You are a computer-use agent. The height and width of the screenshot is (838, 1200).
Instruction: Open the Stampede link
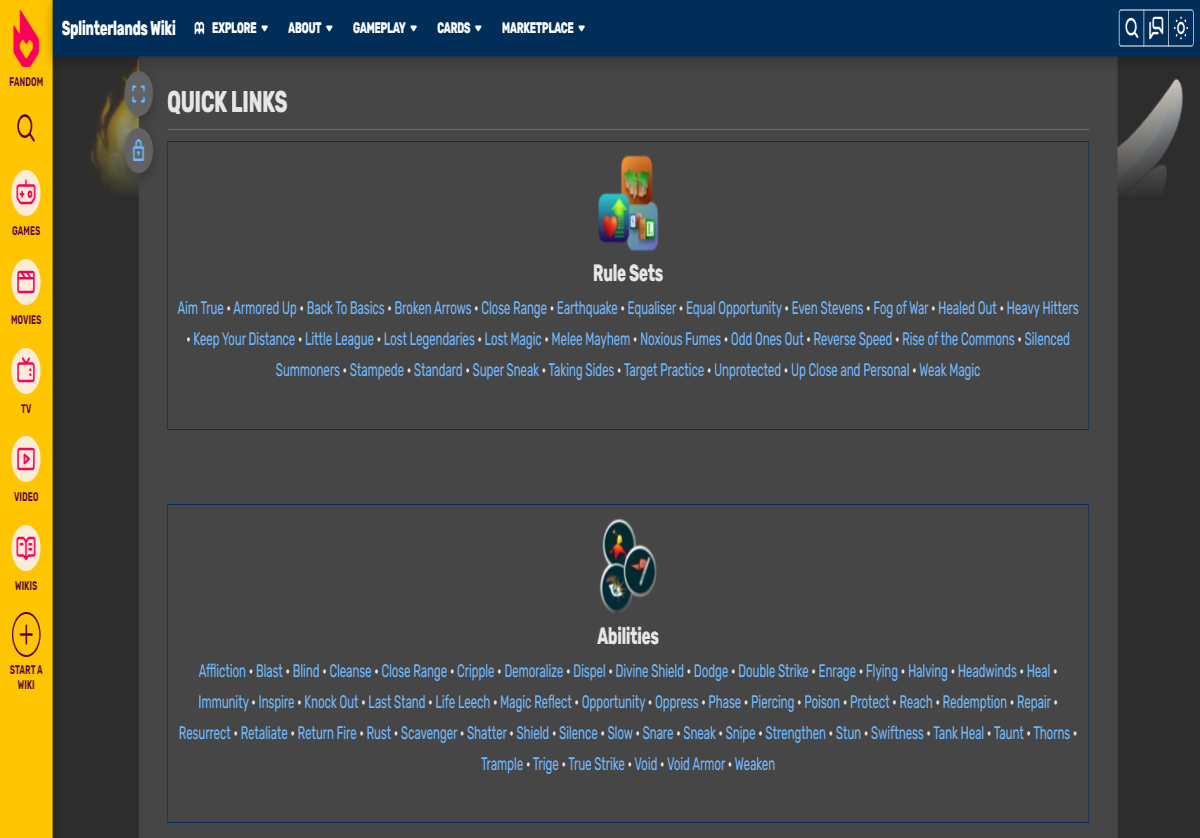[x=377, y=370]
